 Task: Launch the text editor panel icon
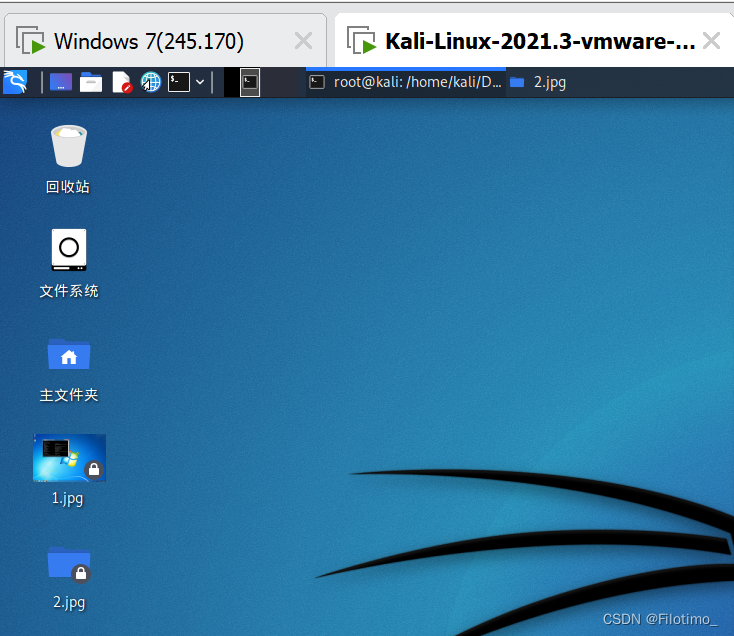pyautogui.click(x=122, y=82)
